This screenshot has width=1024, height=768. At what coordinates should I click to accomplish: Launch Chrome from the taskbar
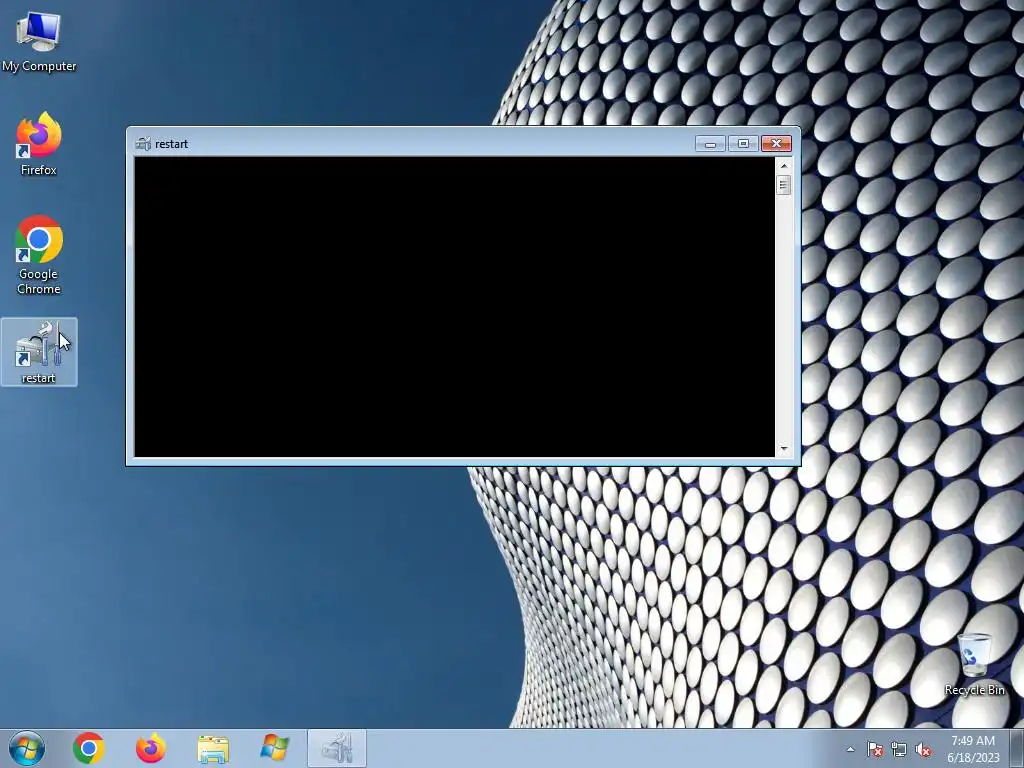[x=89, y=748]
